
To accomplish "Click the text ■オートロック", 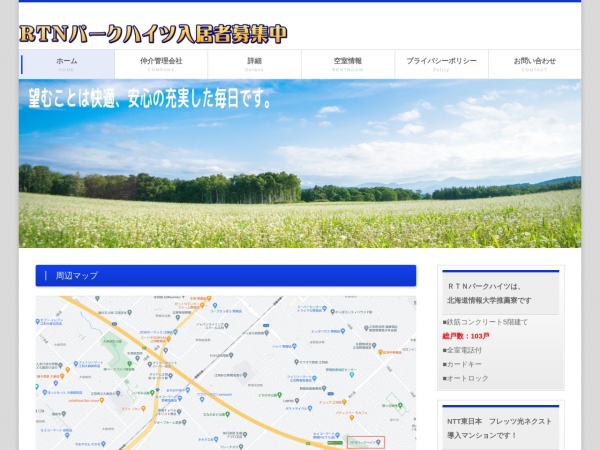I will click(466, 378).
